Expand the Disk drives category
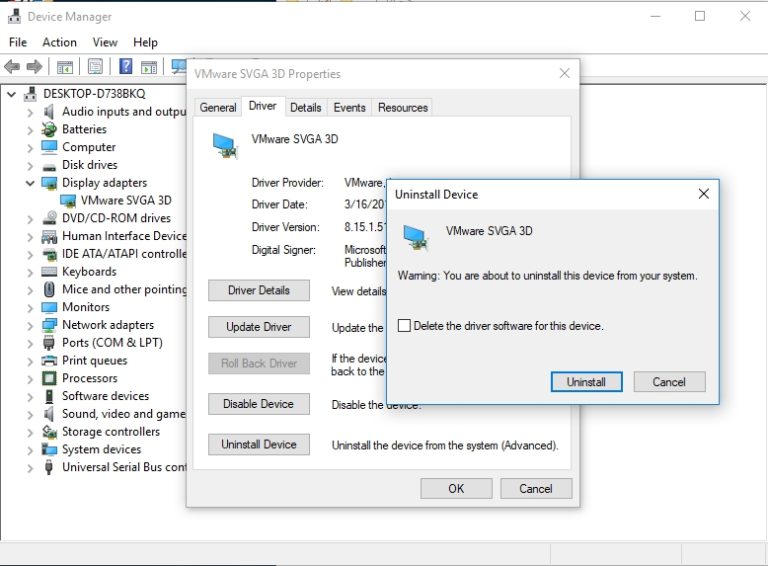This screenshot has width=768, height=566. coord(30,166)
